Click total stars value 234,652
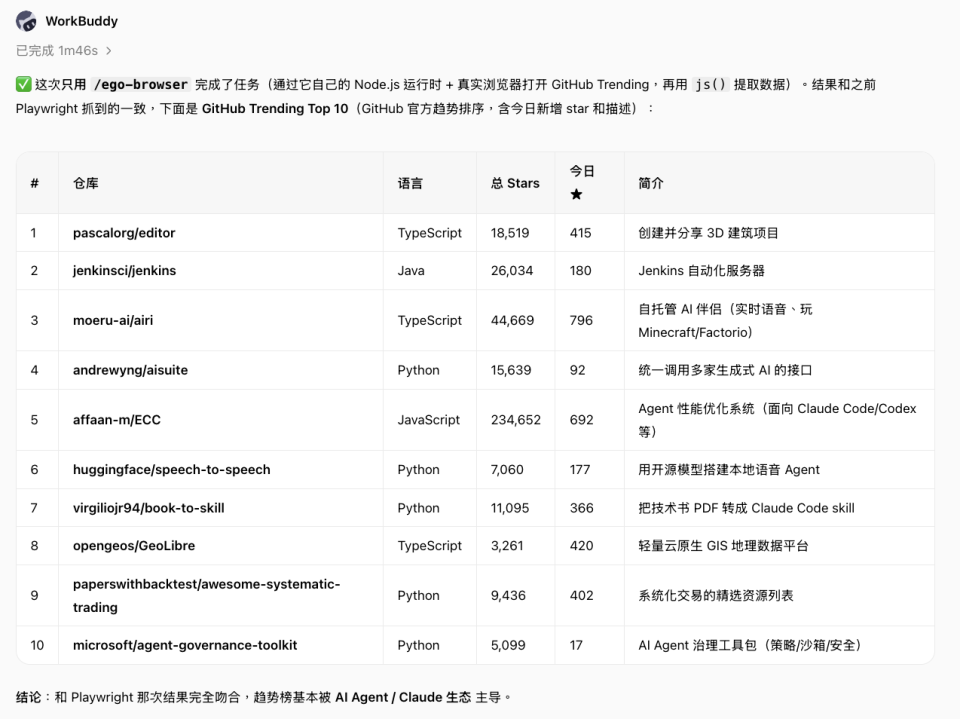 tap(516, 420)
